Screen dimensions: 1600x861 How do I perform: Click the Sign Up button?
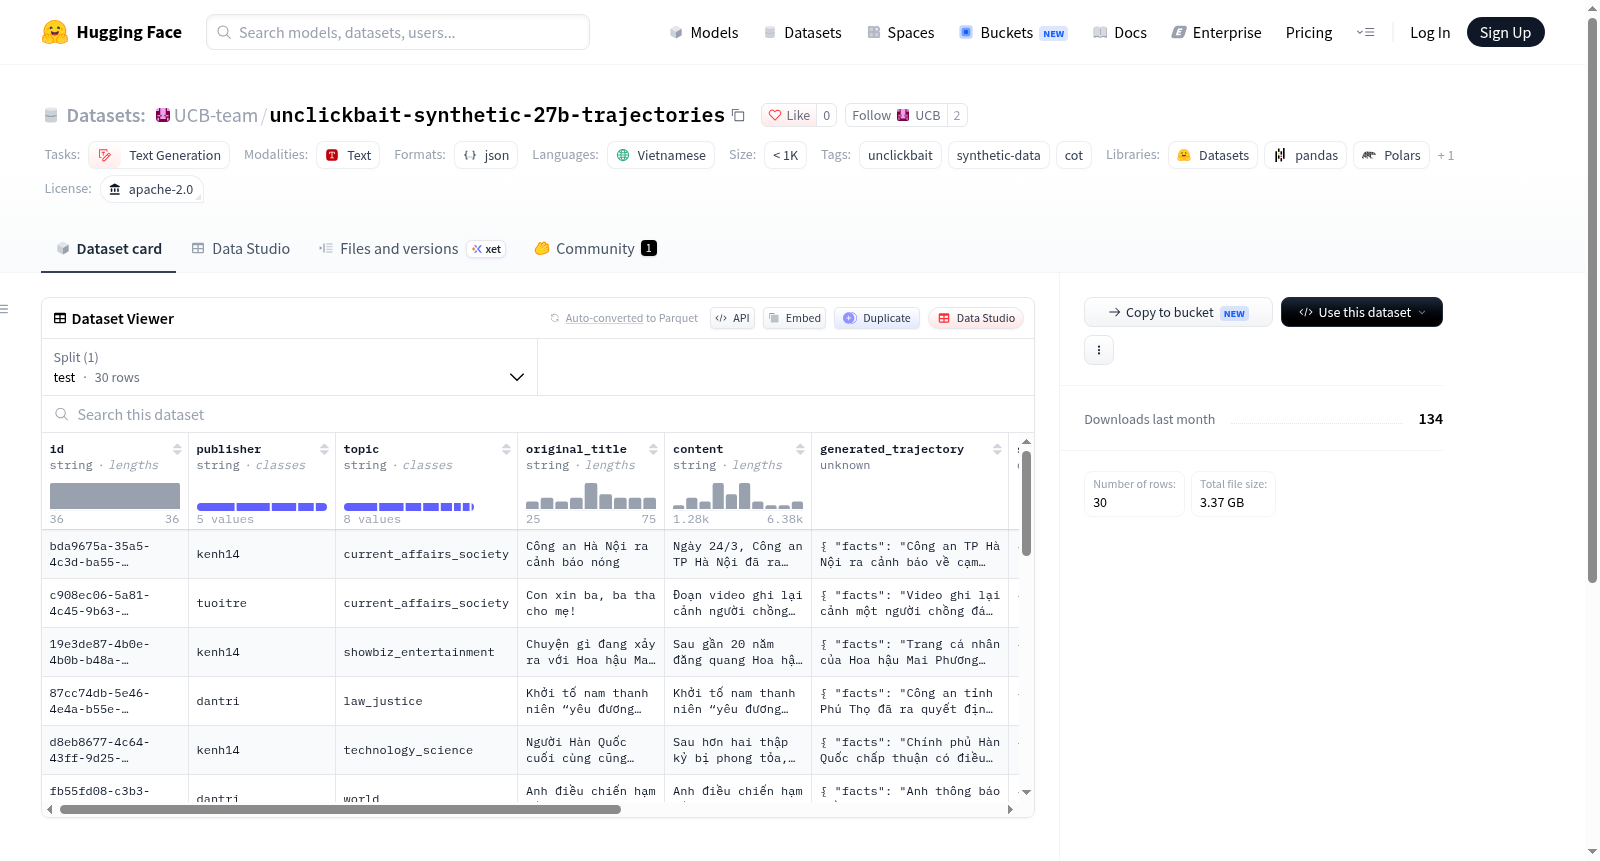click(x=1505, y=32)
